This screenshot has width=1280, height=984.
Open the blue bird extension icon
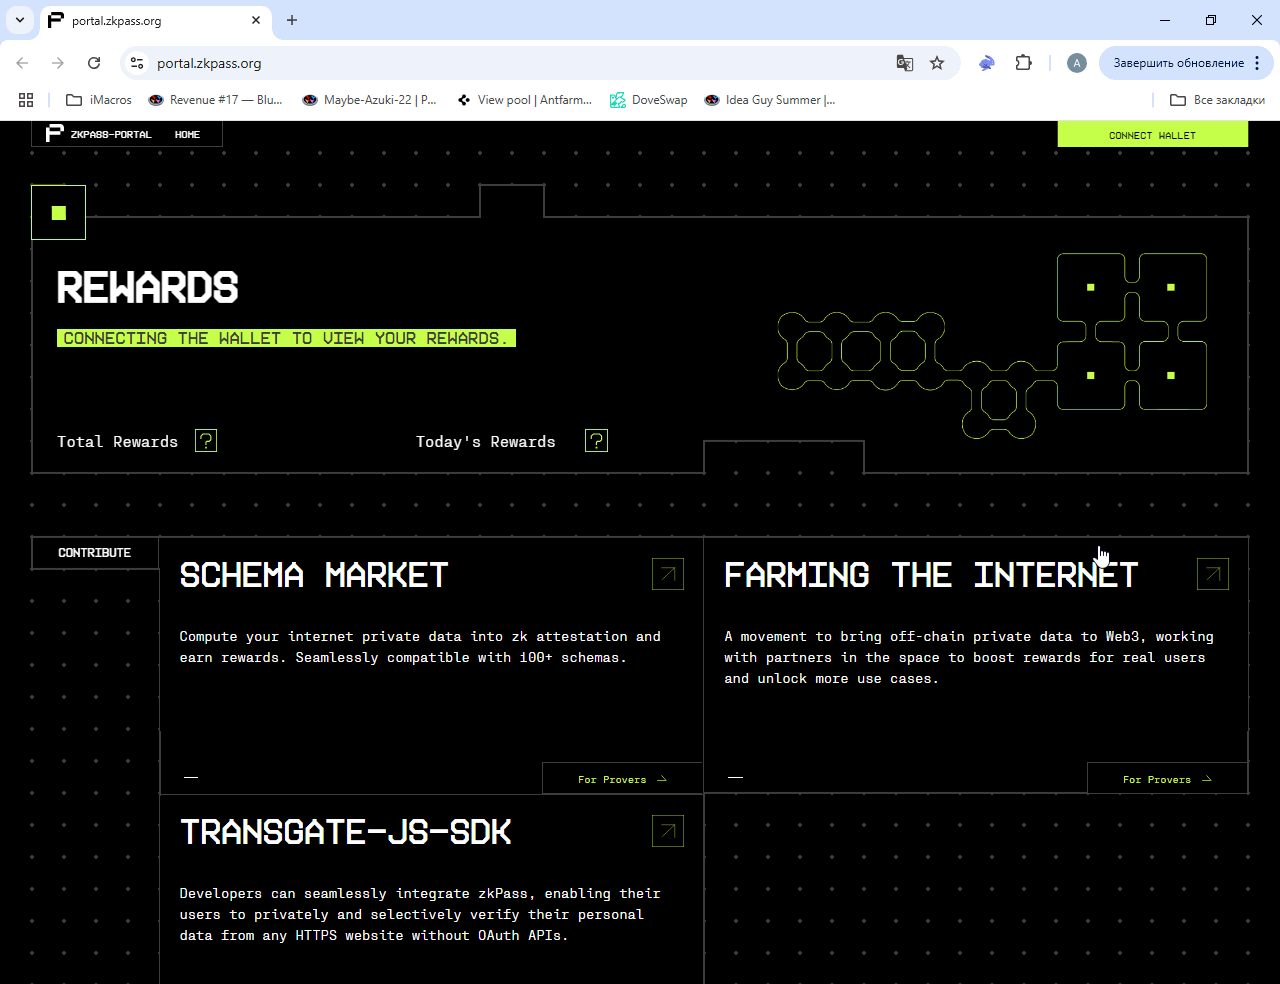[987, 63]
